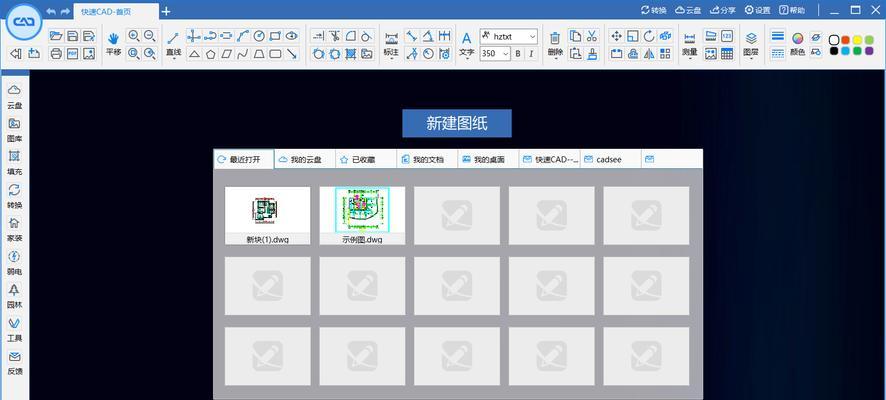The width and height of the screenshot is (886, 400).
Task: Select the Move tool with four arrows
Action: pos(616,36)
